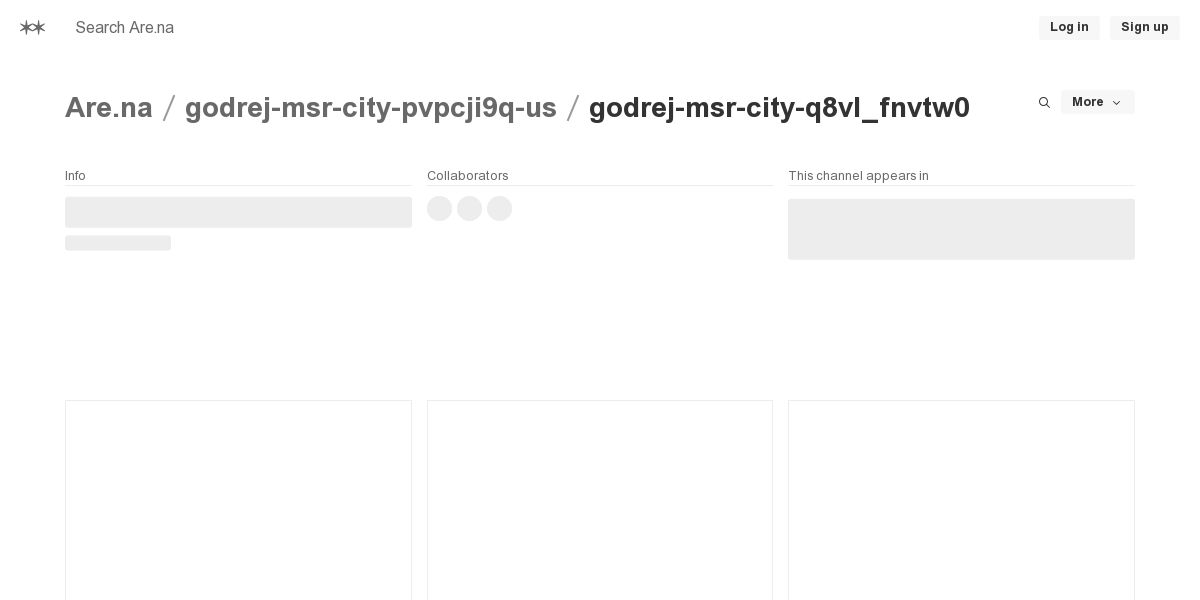Viewport: 1200px width, 600px height.
Task: Open the channel search magnifier icon
Action: pyautogui.click(x=1044, y=102)
